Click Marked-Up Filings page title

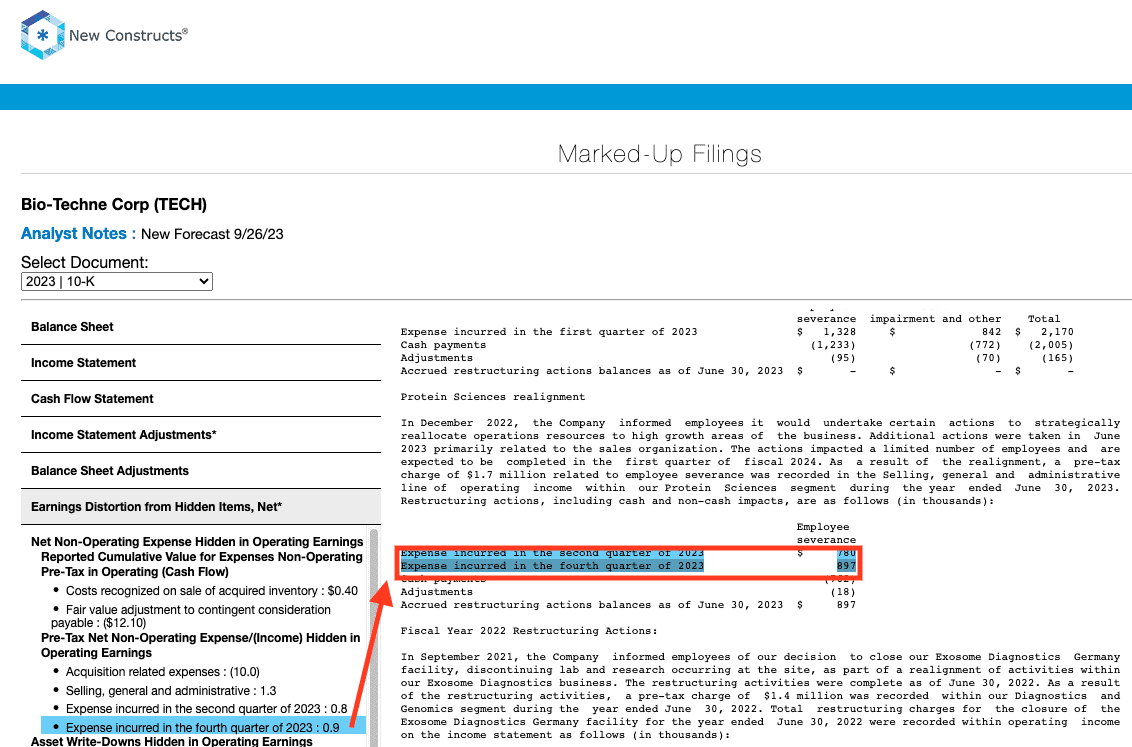coord(660,154)
